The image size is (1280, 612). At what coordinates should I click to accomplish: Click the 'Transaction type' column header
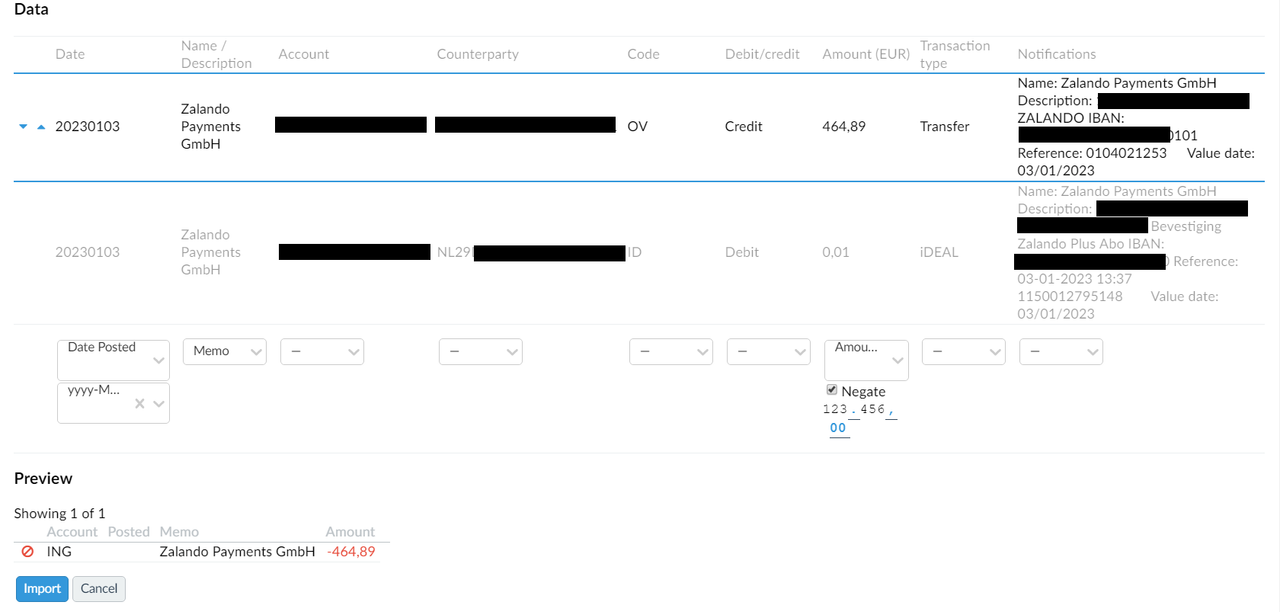coord(955,54)
